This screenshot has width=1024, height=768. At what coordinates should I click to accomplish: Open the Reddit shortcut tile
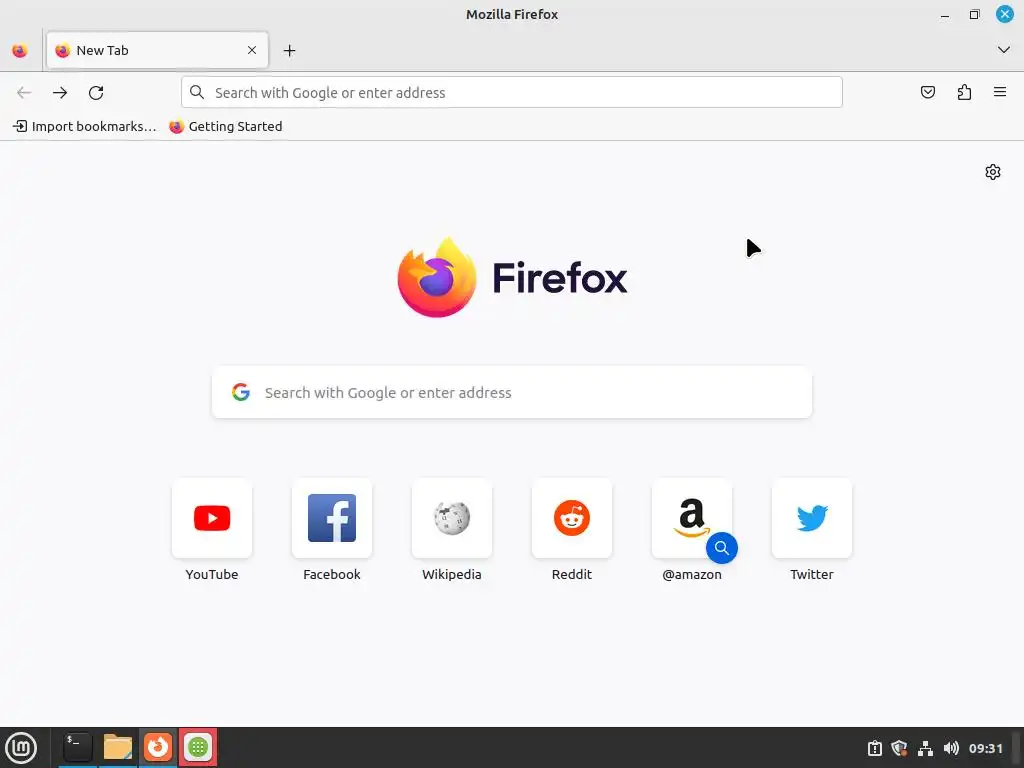[x=572, y=518]
